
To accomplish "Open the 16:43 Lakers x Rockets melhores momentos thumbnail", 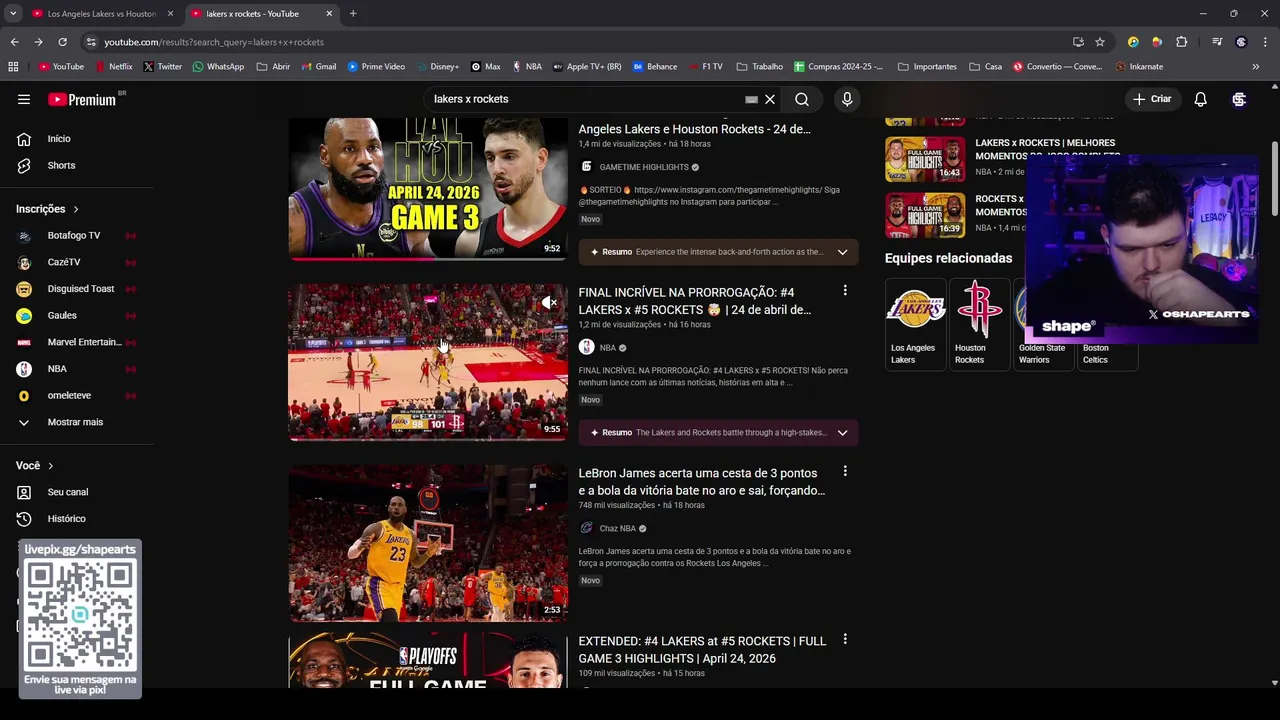I will coord(925,158).
